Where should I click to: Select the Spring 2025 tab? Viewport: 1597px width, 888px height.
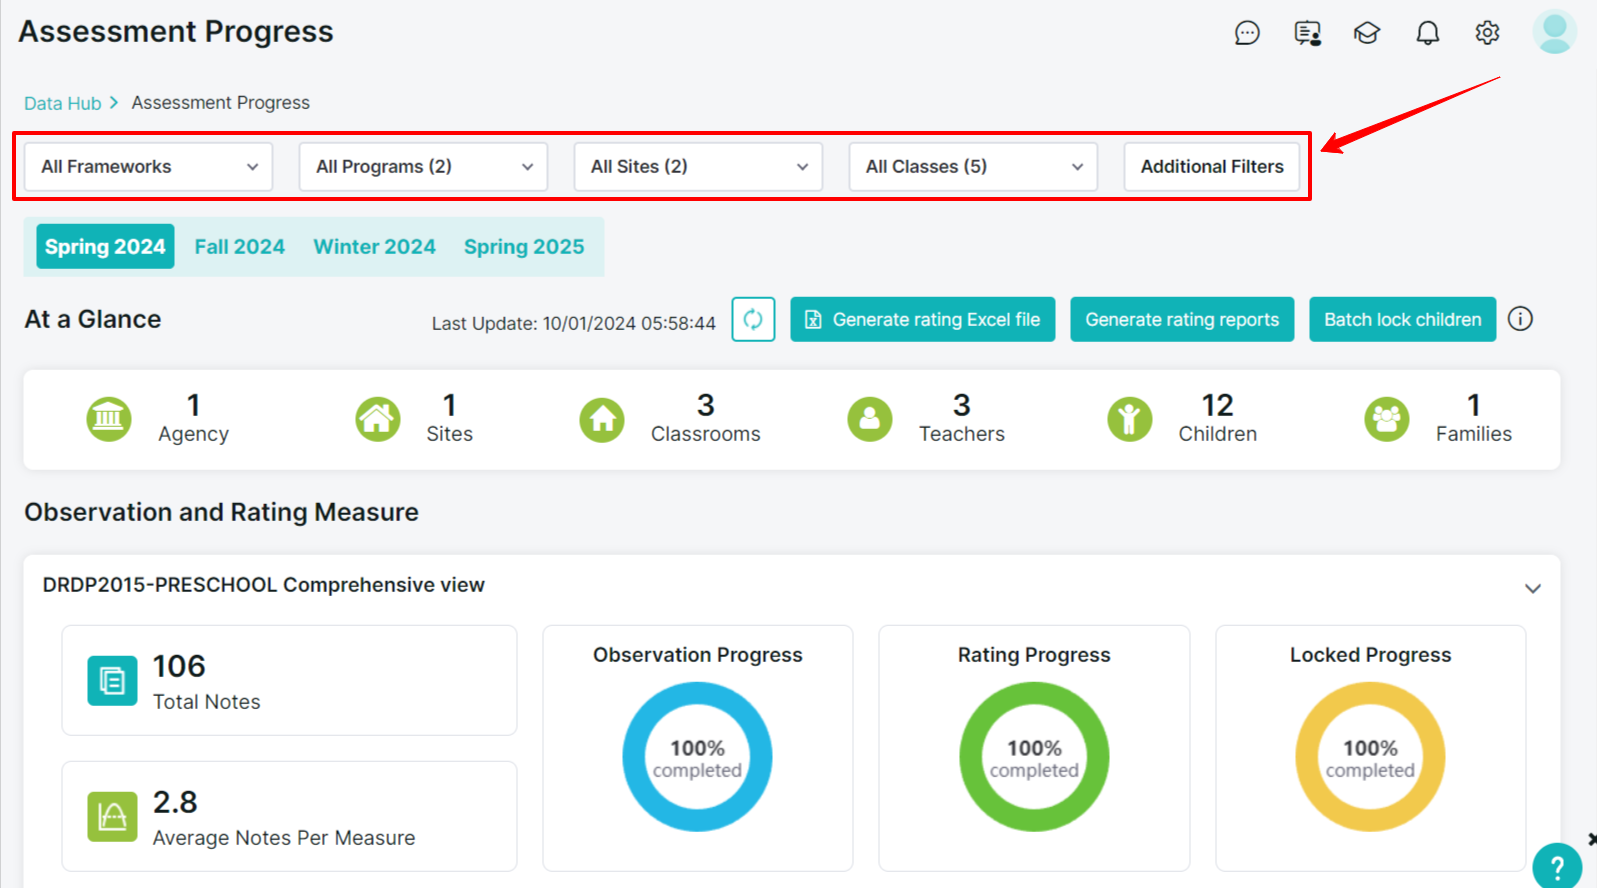click(524, 247)
